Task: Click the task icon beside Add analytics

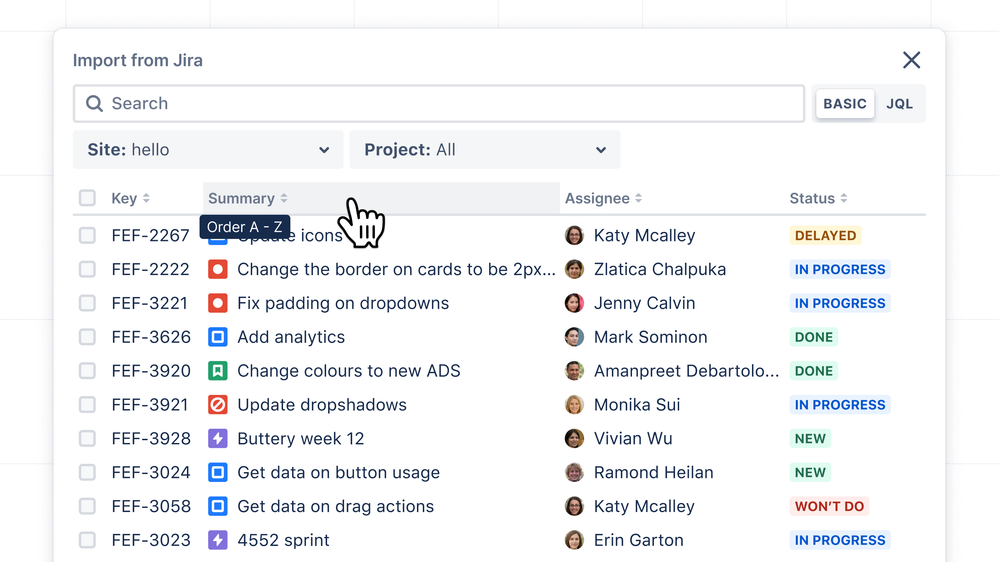Action: click(x=218, y=337)
